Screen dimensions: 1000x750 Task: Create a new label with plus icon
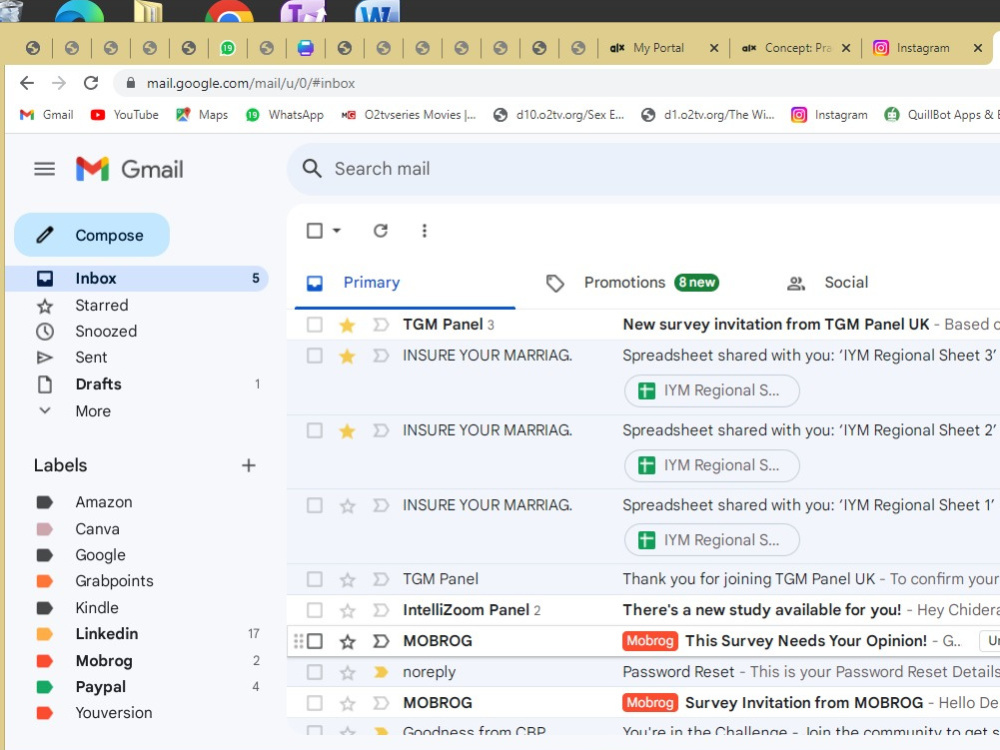[249, 466]
